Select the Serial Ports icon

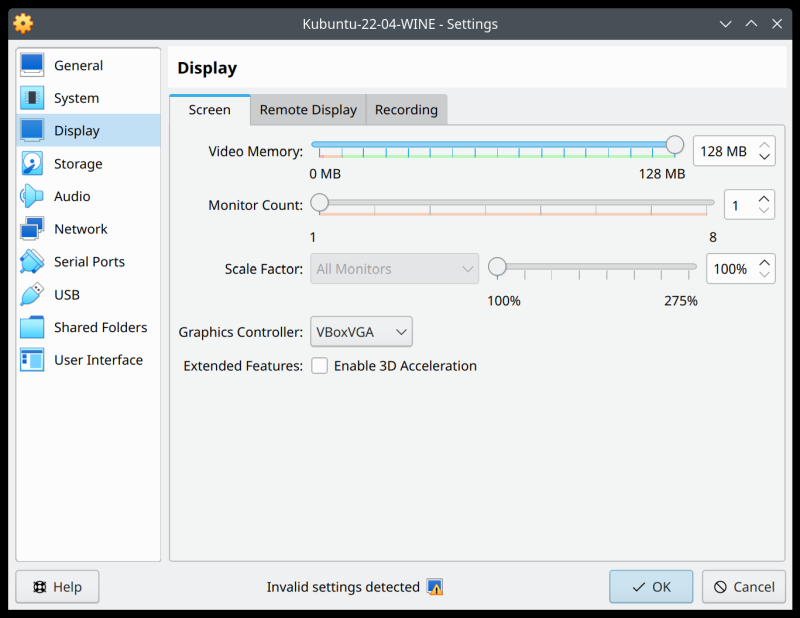[32, 262]
